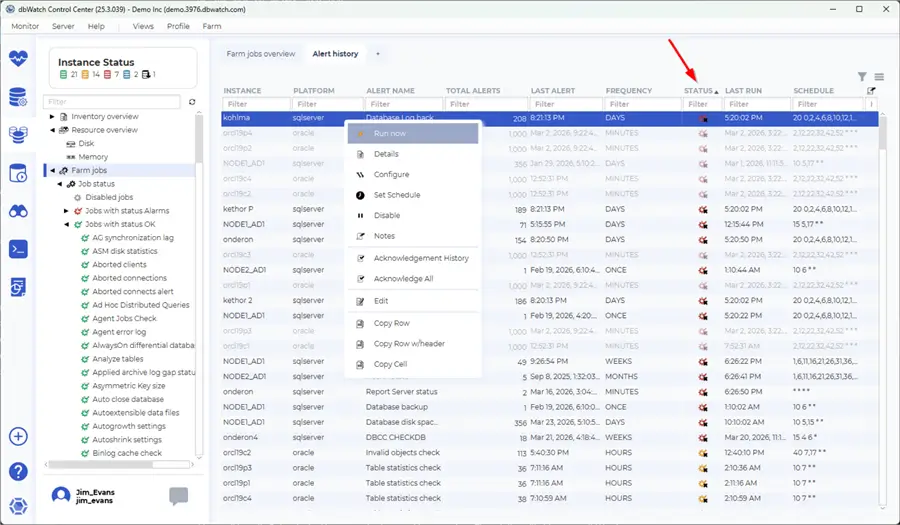
Task: Click the plus add icon in sidebar
Action: (18, 437)
